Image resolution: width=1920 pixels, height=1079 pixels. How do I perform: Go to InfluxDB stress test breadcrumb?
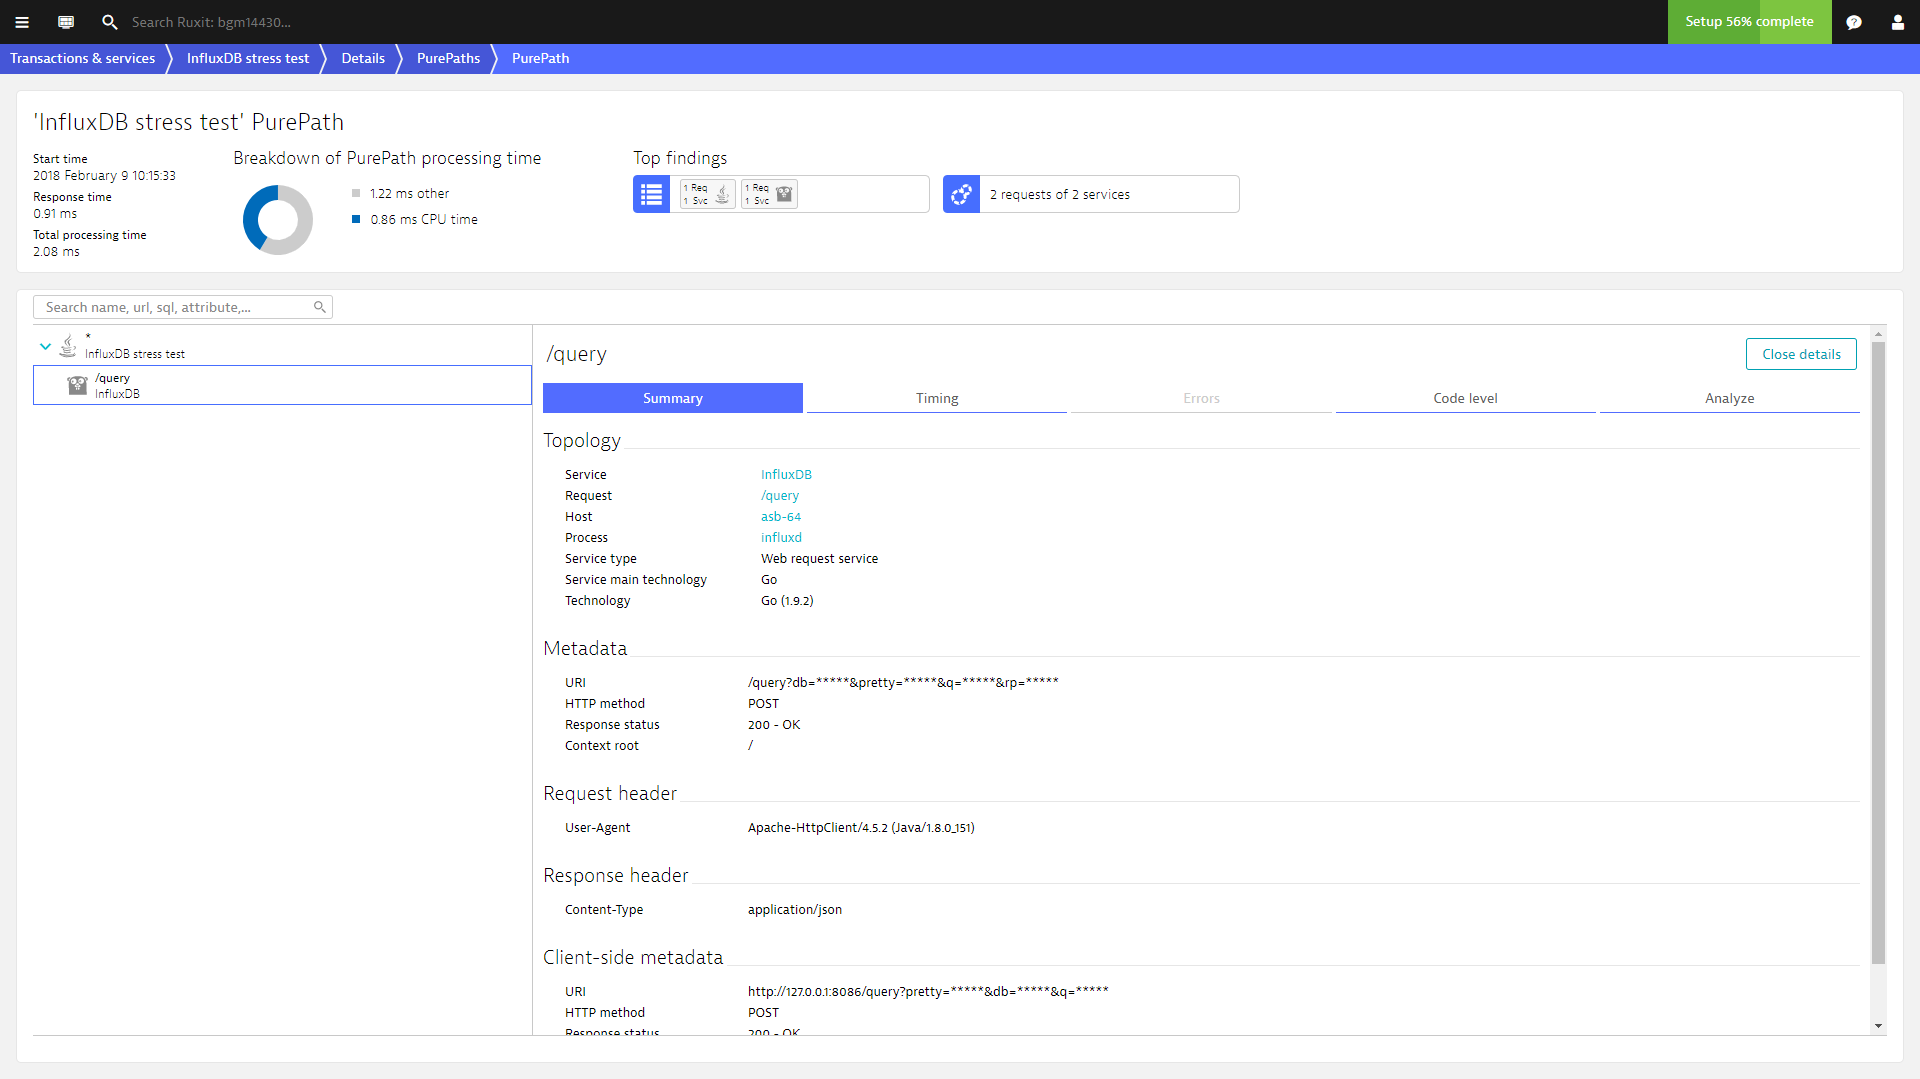pyautogui.click(x=248, y=58)
